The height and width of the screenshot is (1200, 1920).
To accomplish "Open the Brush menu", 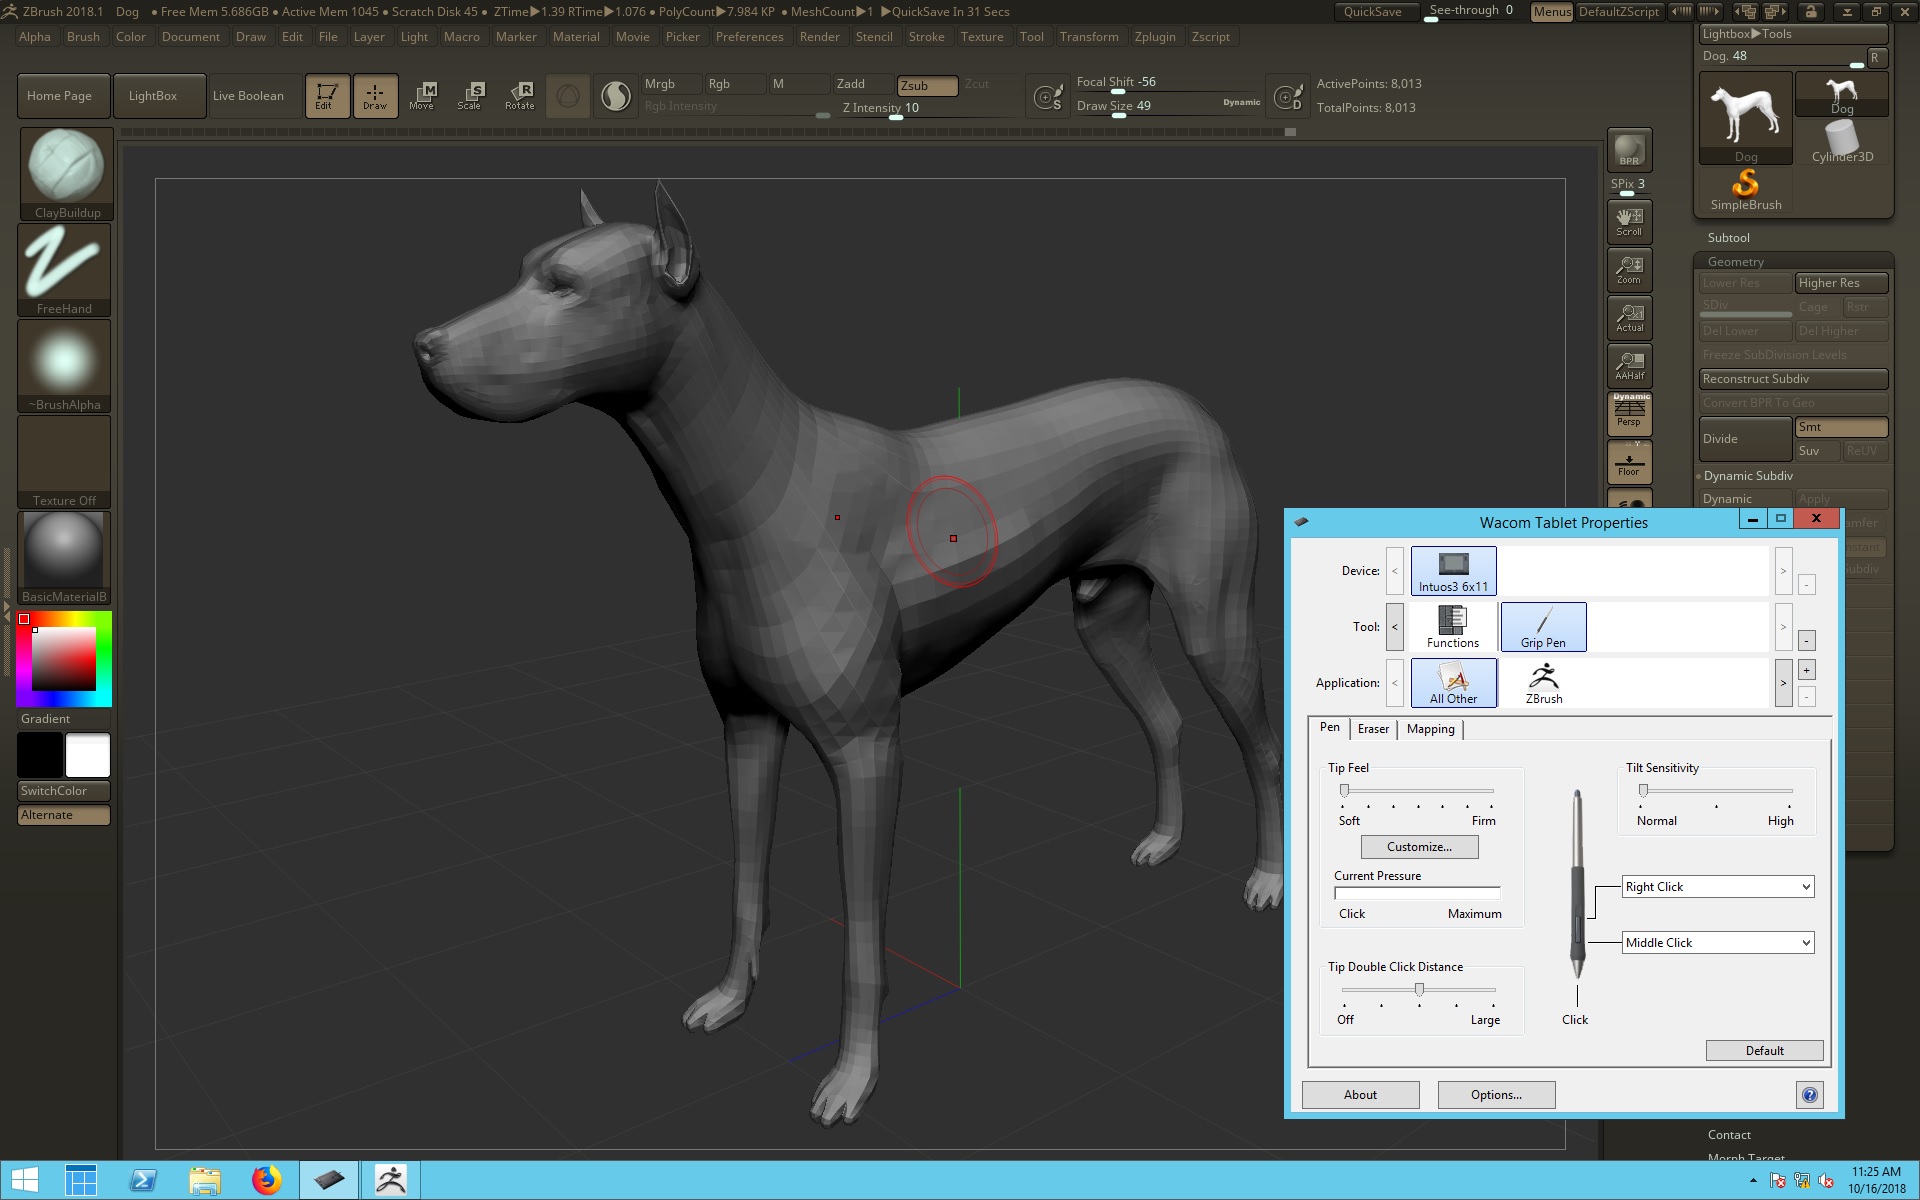I will [x=83, y=37].
